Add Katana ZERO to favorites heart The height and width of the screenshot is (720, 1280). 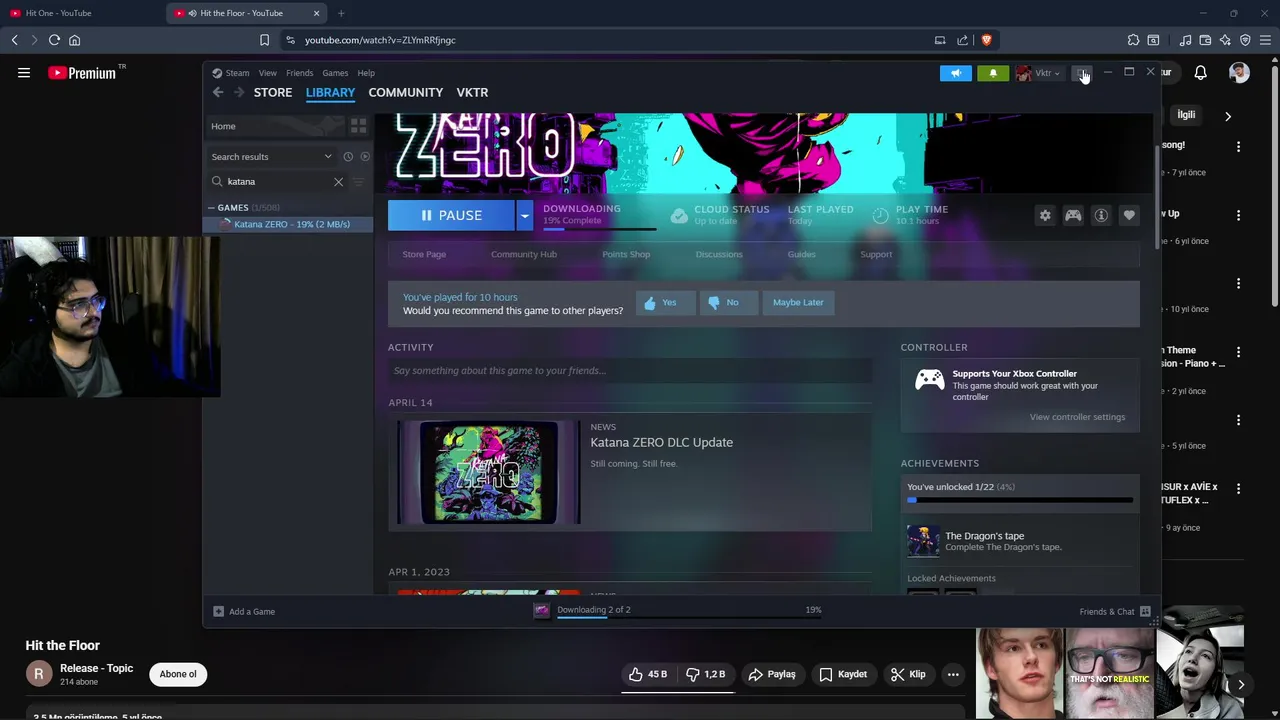coord(1129,215)
